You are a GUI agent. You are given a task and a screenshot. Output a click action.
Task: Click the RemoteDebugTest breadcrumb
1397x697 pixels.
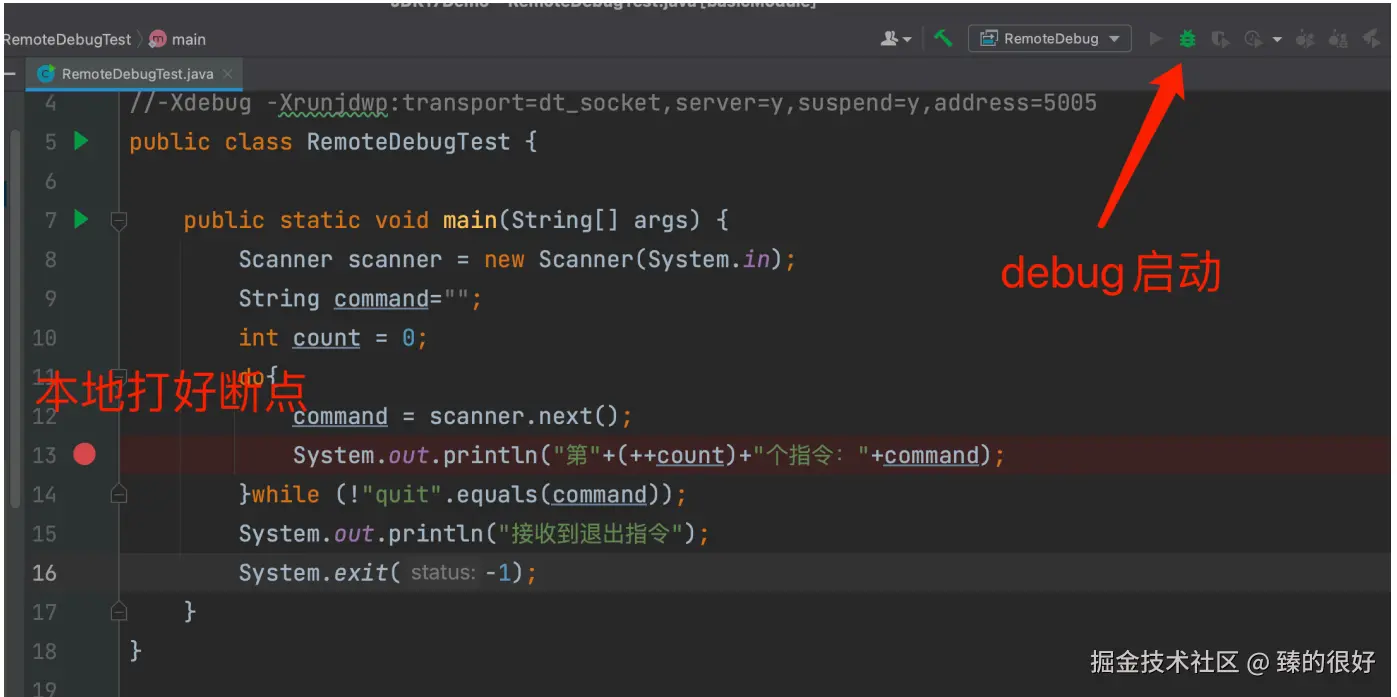coord(66,39)
